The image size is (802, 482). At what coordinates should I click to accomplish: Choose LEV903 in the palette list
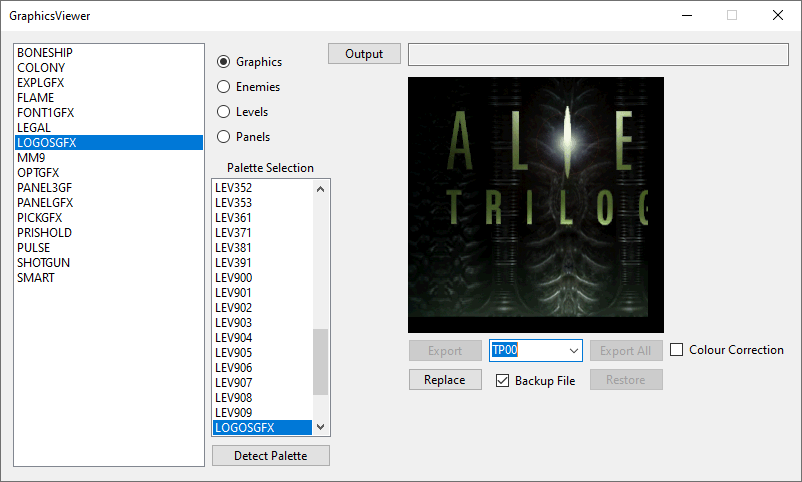pyautogui.click(x=262, y=323)
